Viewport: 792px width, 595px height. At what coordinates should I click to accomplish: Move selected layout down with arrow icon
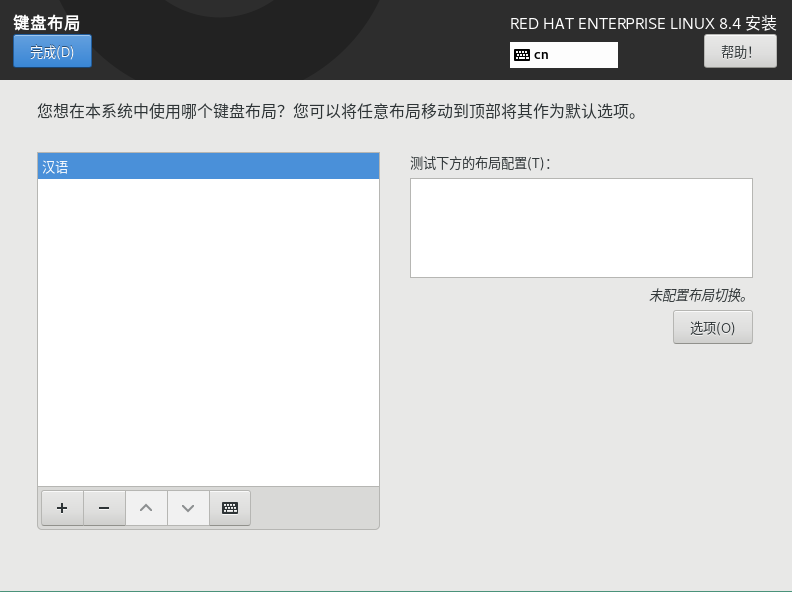coord(188,508)
